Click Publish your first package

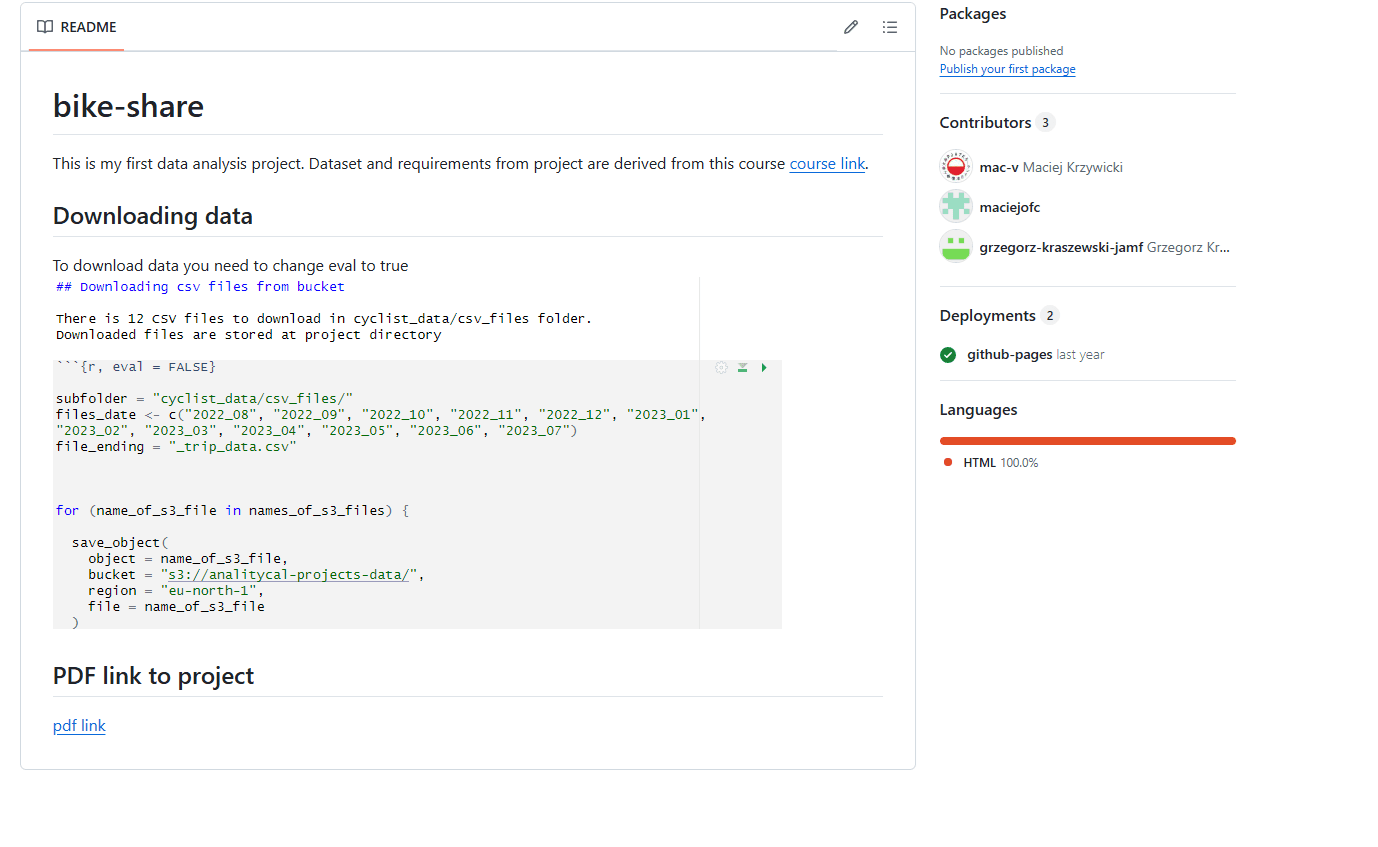tap(1007, 69)
